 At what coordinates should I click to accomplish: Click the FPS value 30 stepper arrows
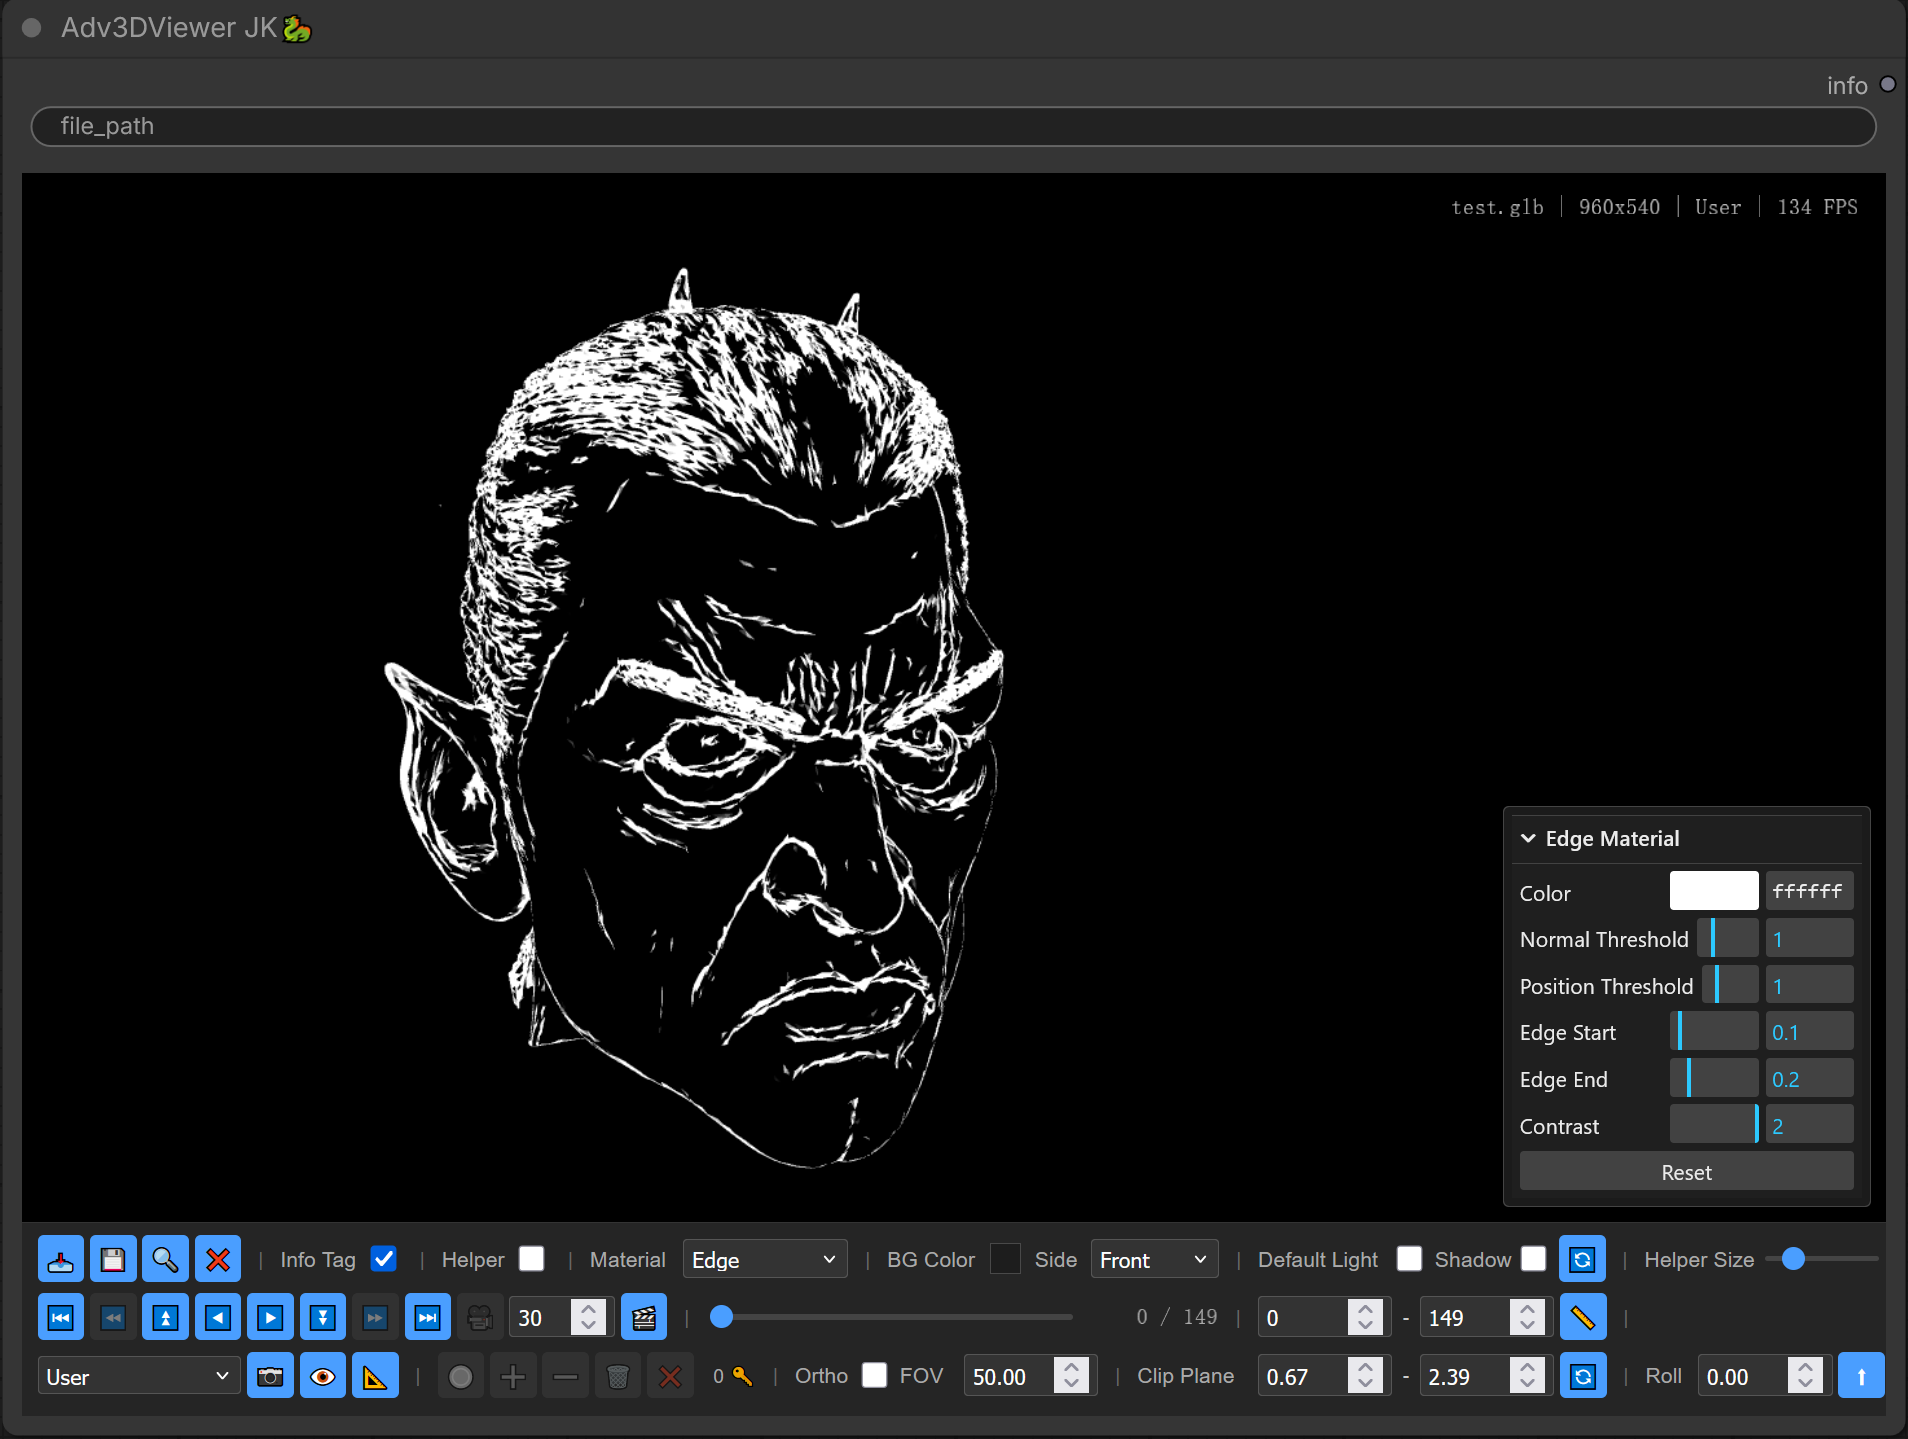pyautogui.click(x=589, y=1318)
